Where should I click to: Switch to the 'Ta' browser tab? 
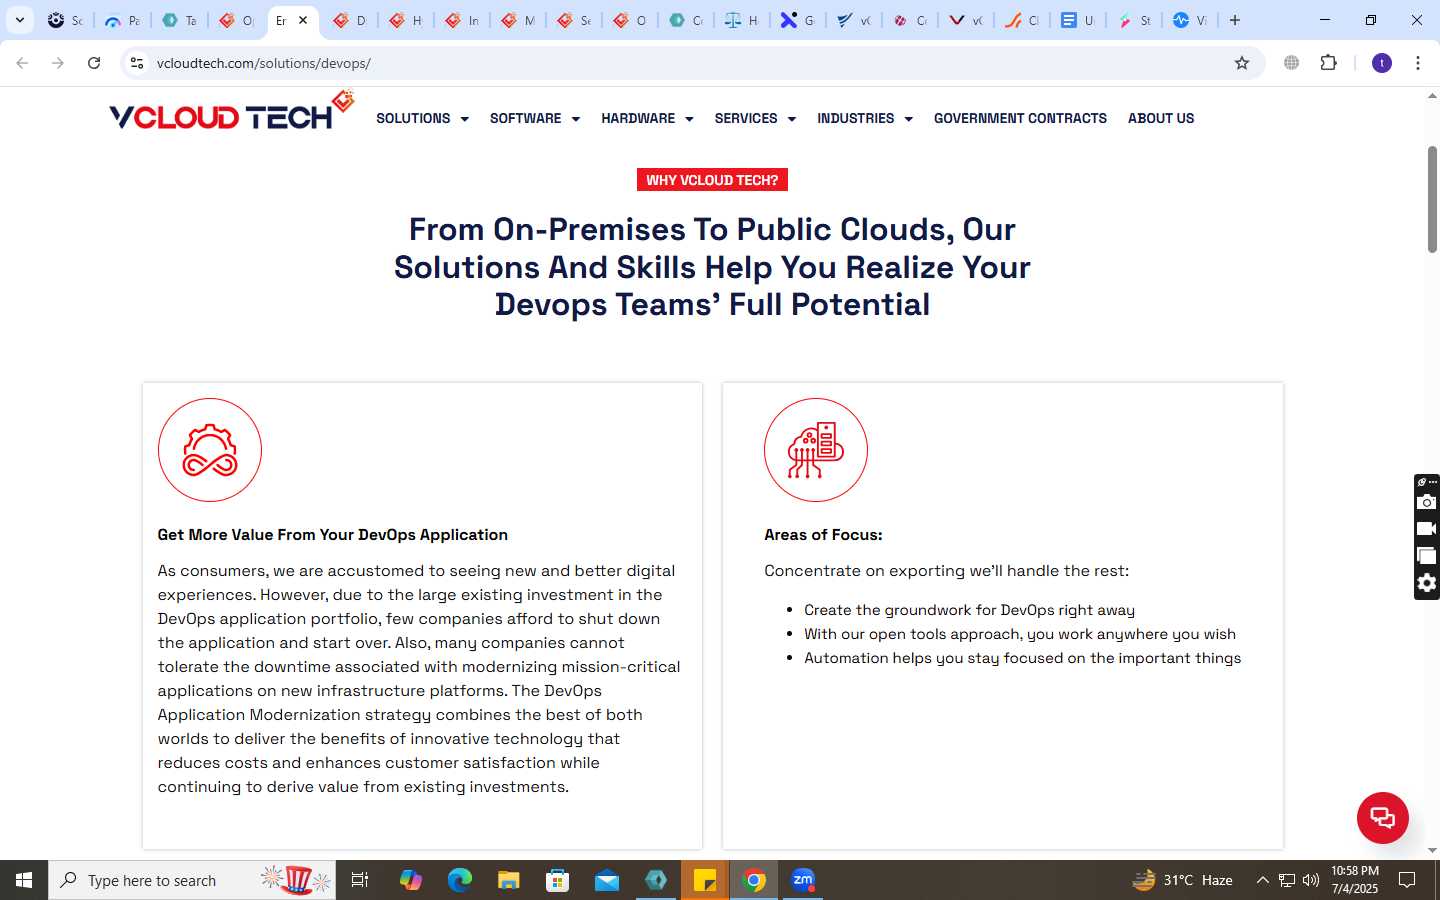179,20
